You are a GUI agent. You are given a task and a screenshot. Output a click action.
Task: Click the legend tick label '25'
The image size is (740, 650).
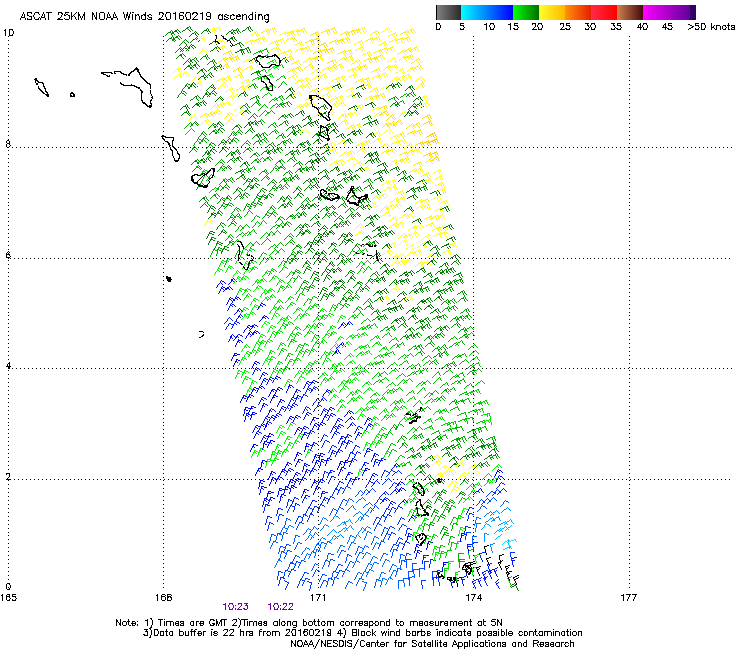pos(565,27)
